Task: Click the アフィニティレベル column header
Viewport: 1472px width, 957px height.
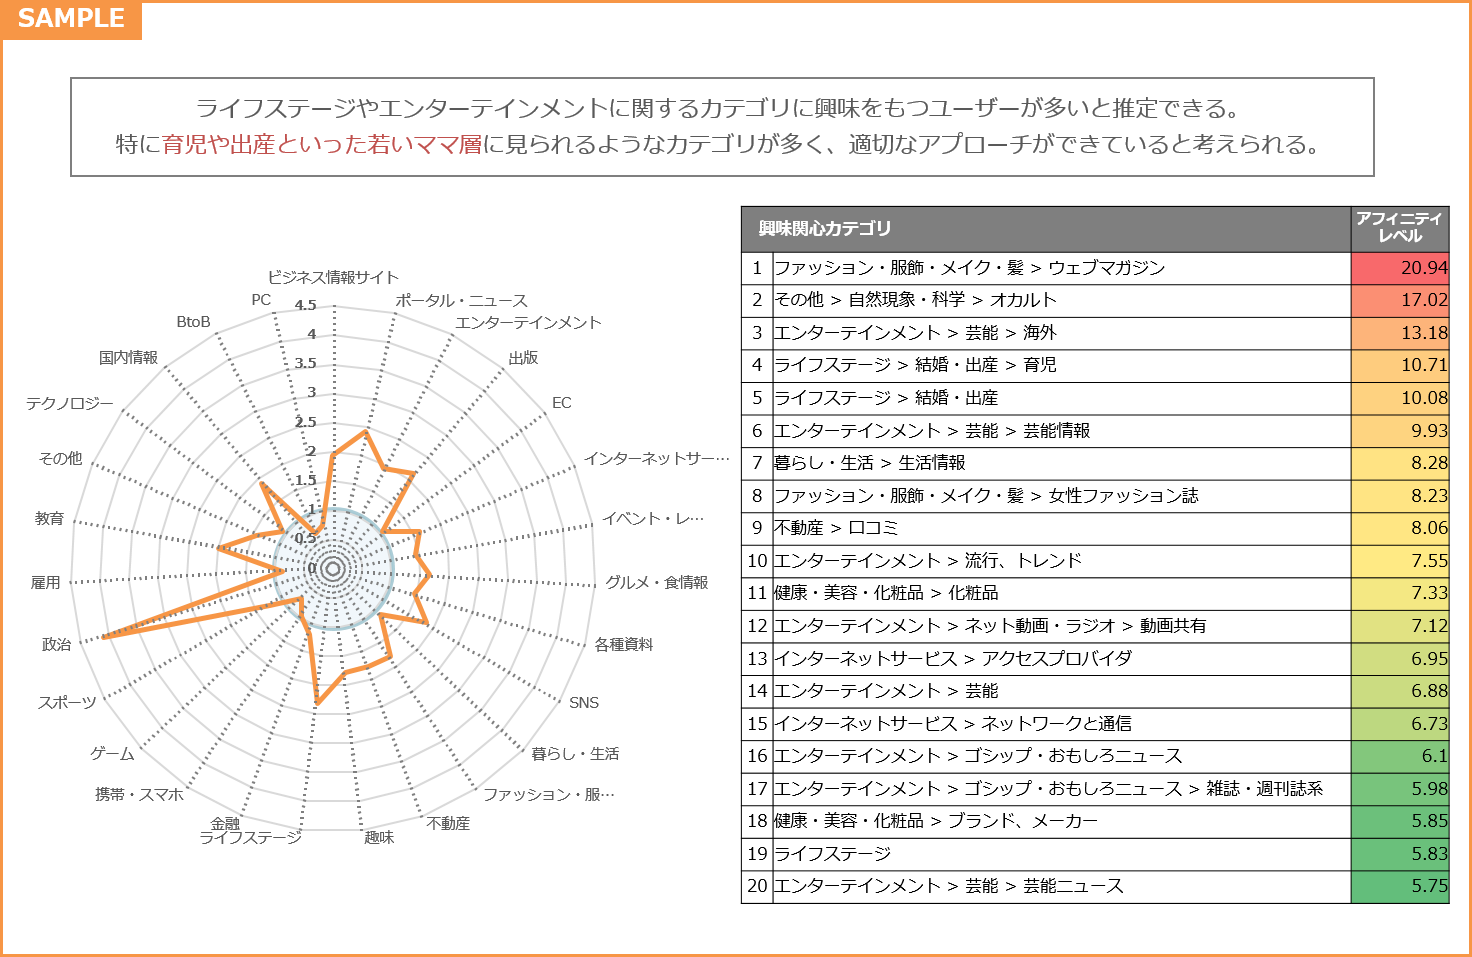Action: 1399,229
